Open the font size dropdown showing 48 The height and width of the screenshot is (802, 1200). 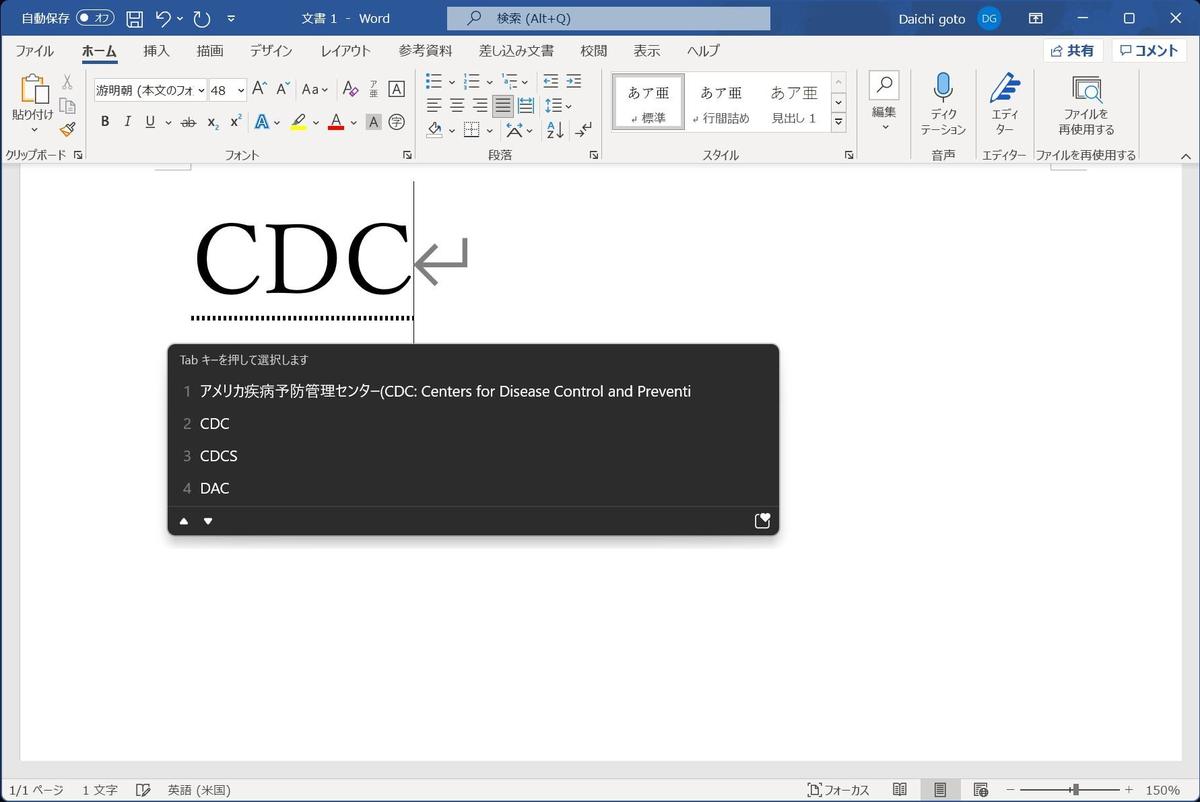241,90
